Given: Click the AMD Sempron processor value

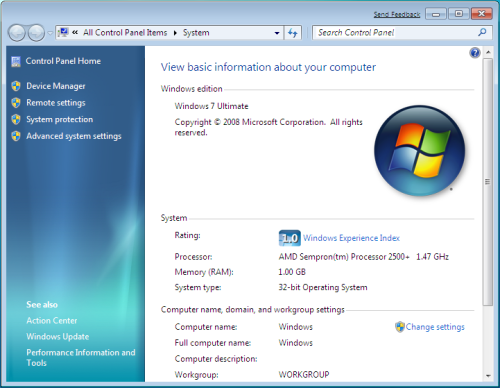Looking at the screenshot, I should (364, 257).
